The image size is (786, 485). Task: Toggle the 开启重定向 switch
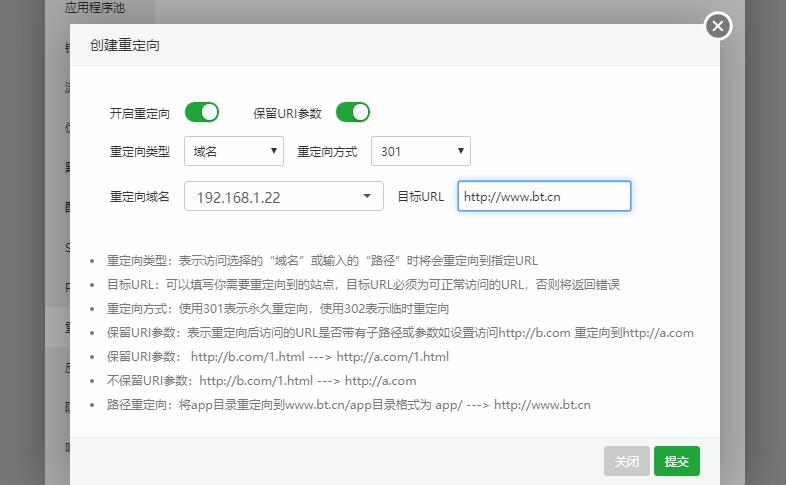(x=202, y=112)
